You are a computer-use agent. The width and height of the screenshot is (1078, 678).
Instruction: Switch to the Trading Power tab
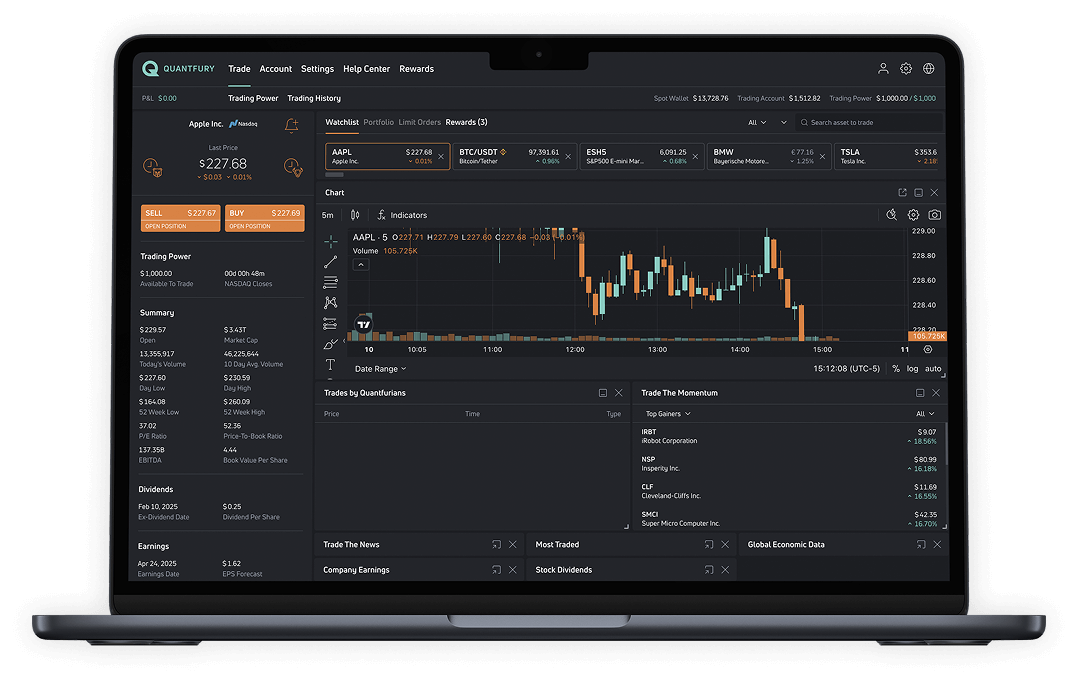253,98
